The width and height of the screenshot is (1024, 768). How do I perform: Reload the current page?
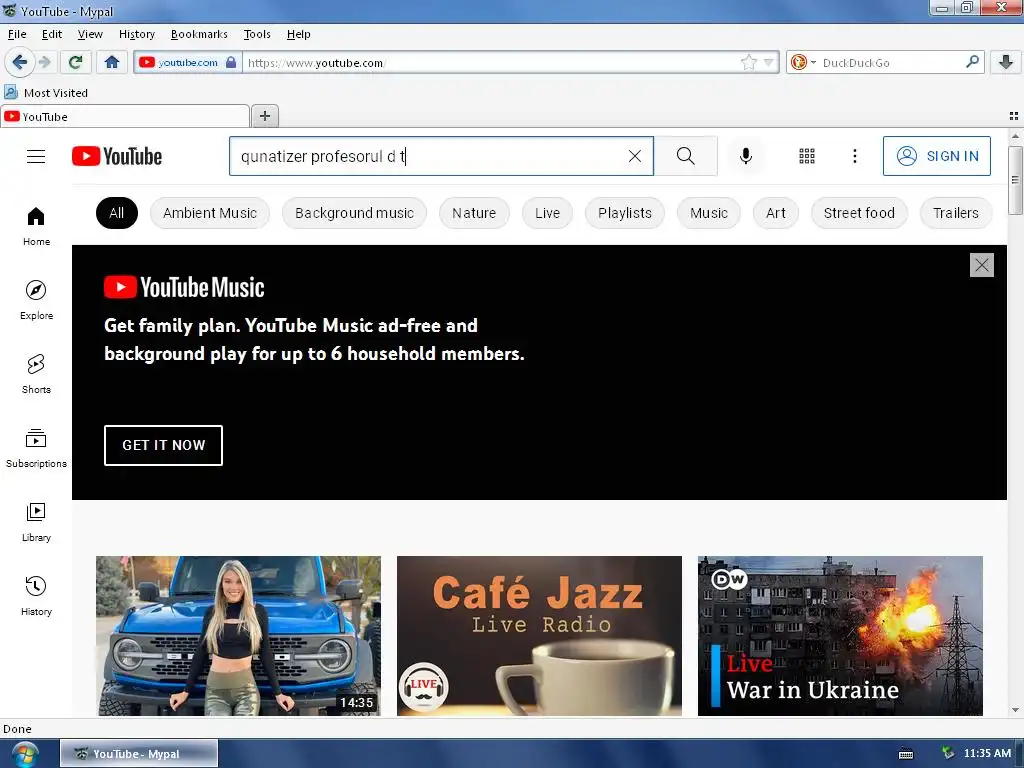[x=75, y=62]
